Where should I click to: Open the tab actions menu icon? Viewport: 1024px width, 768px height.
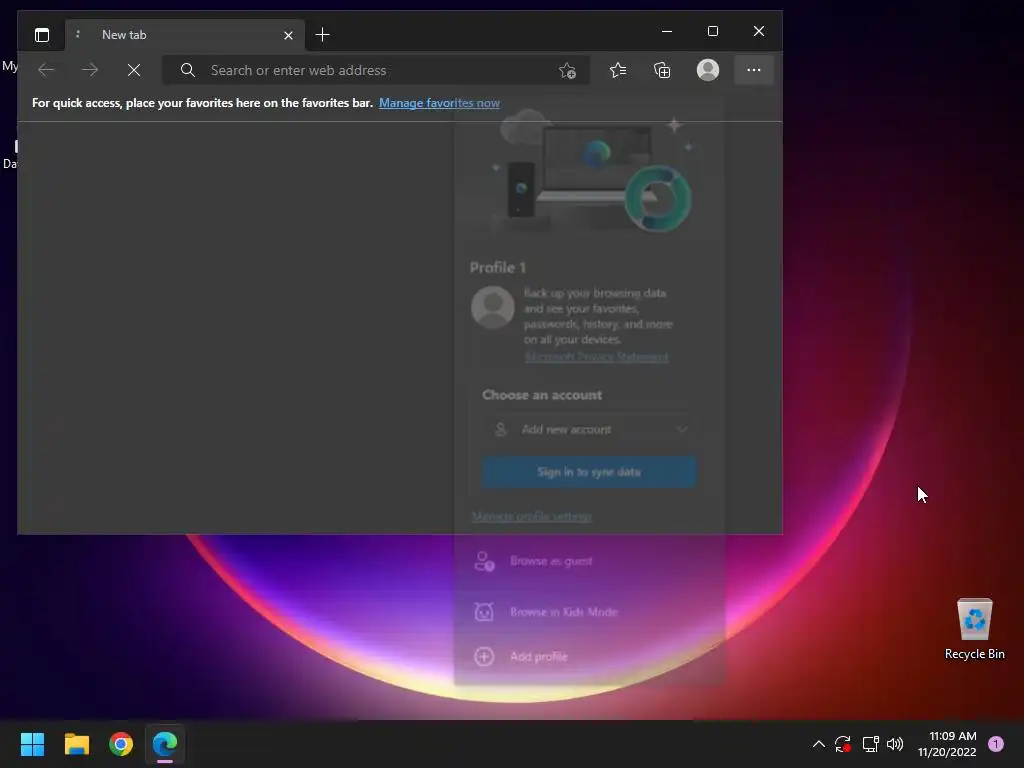coord(42,35)
